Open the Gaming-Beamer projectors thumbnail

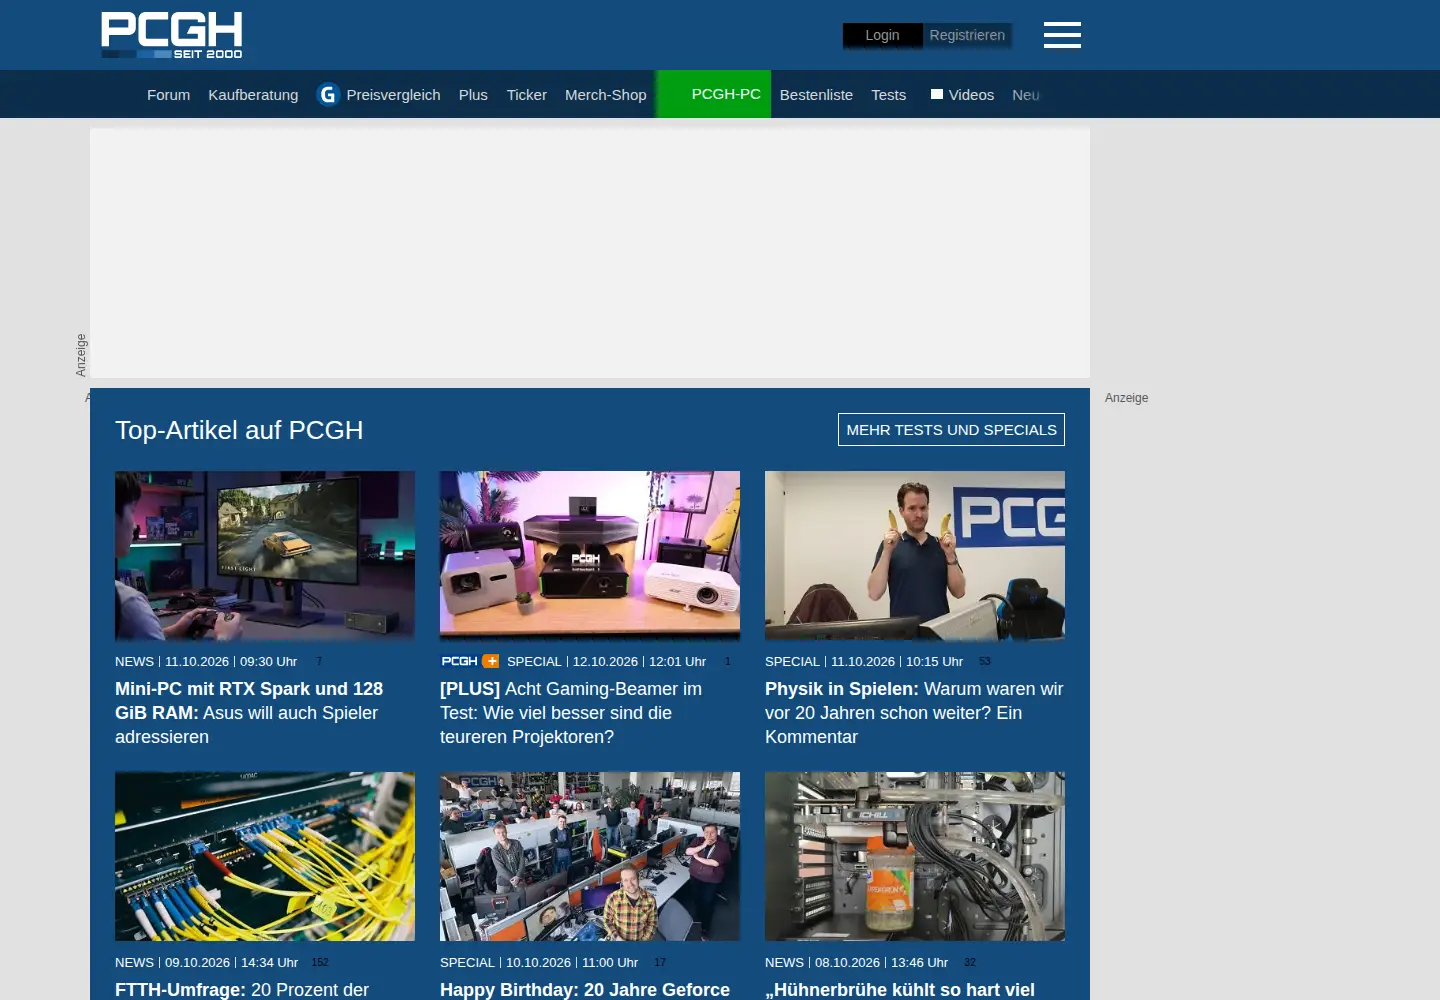coord(590,556)
